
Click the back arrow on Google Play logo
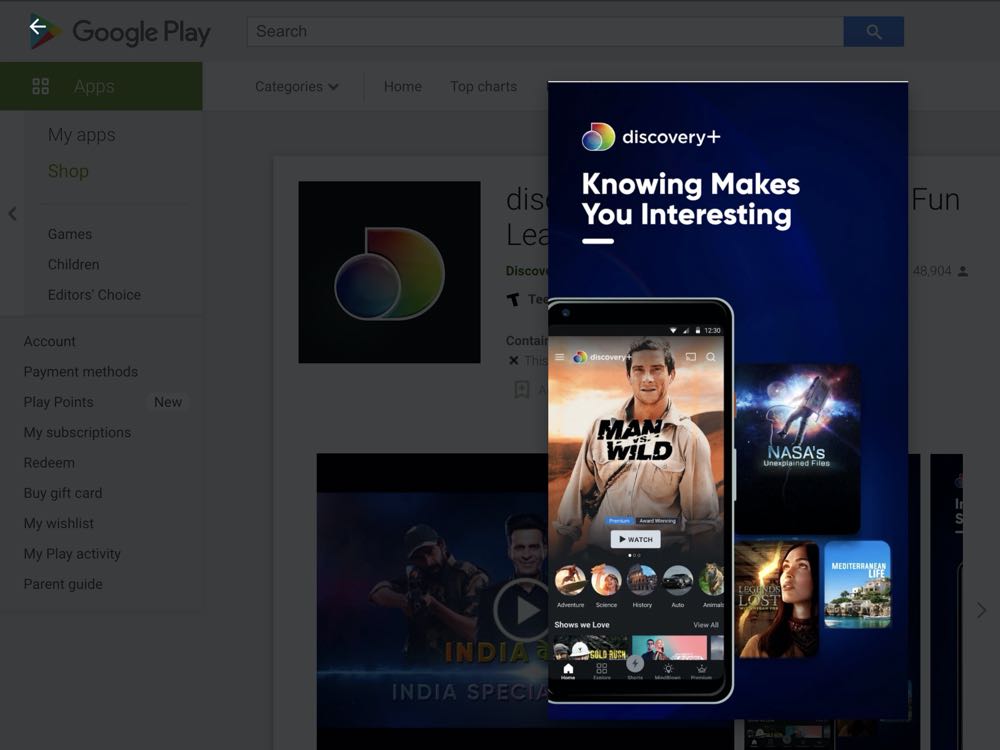tap(38, 27)
